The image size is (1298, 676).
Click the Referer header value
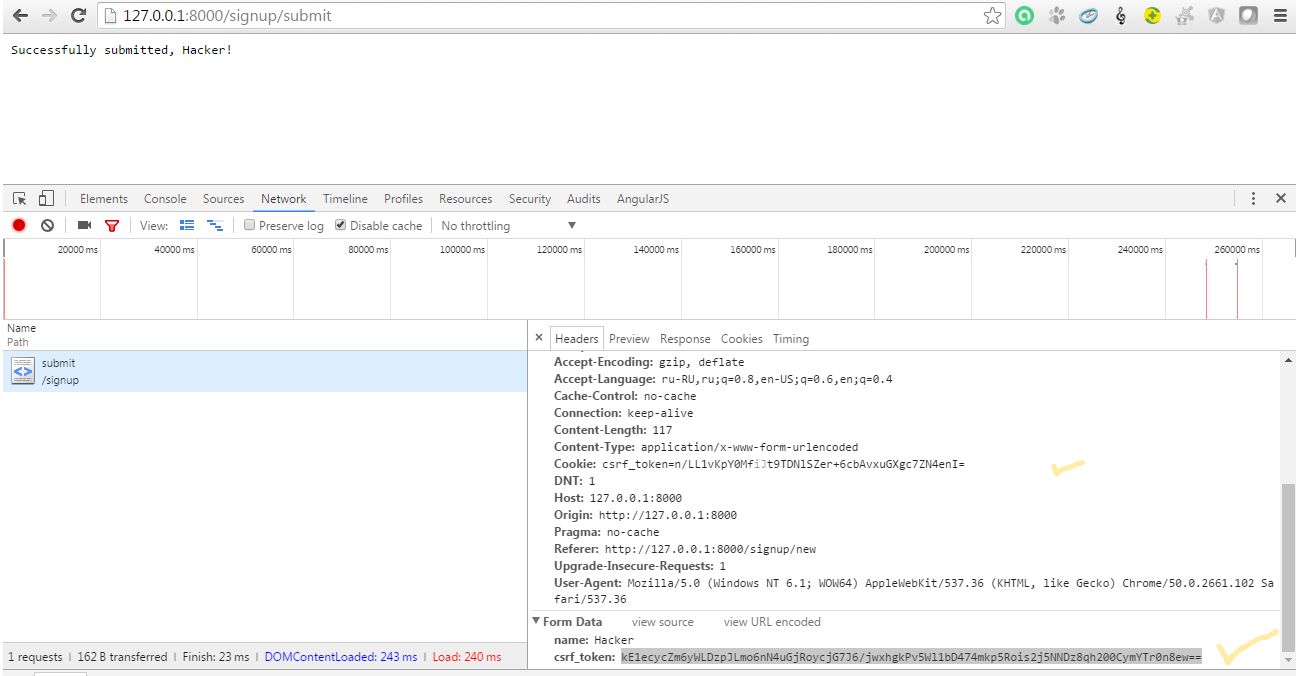click(x=711, y=549)
